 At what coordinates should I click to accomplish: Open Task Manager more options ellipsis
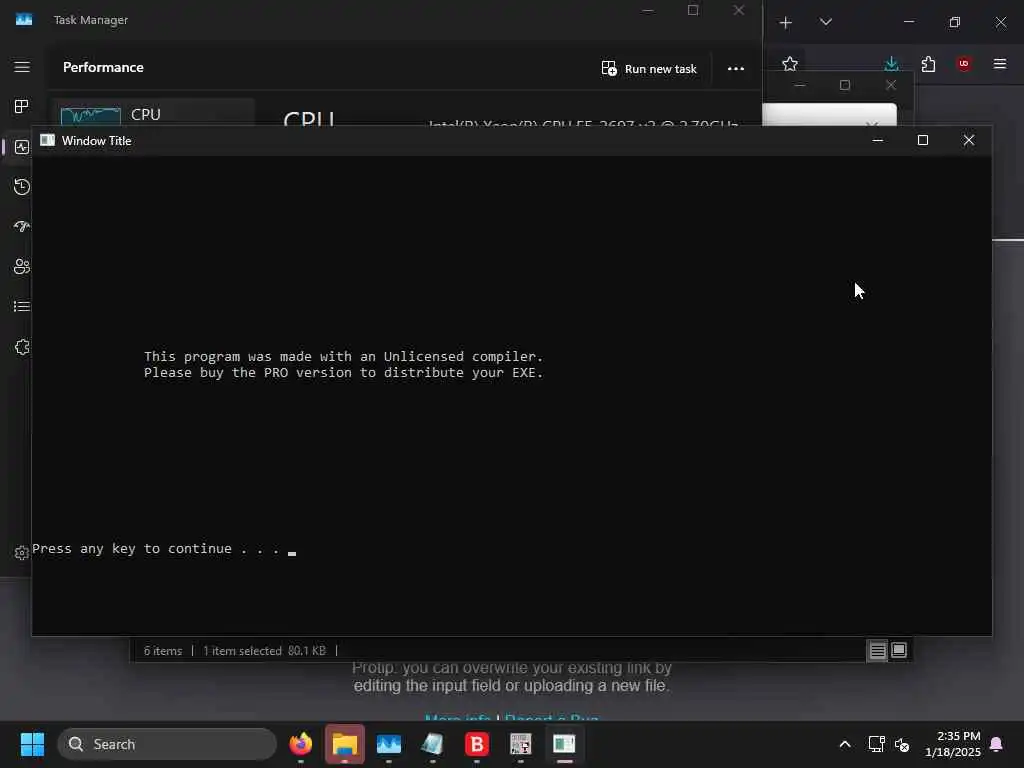click(736, 69)
